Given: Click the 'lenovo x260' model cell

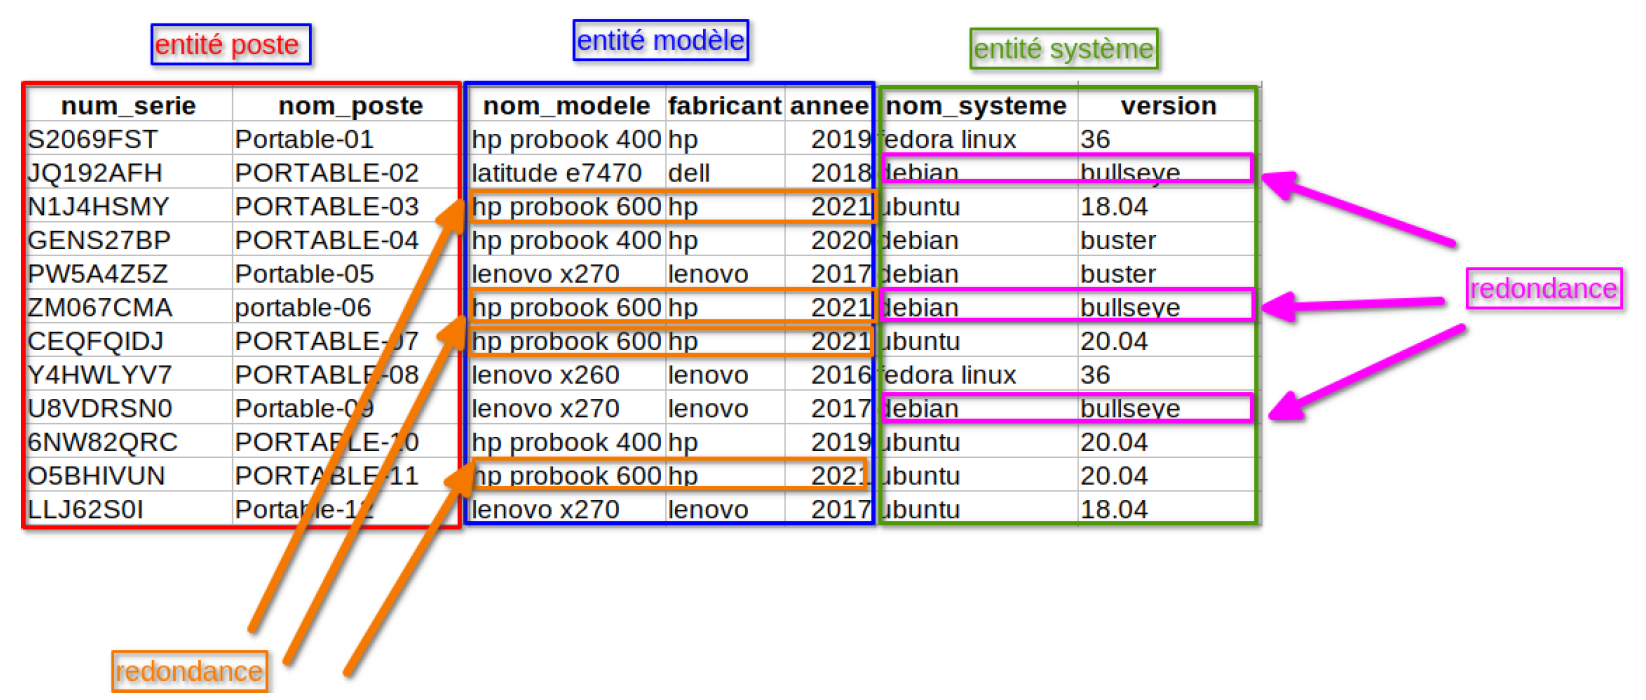Looking at the screenshot, I should [545, 375].
